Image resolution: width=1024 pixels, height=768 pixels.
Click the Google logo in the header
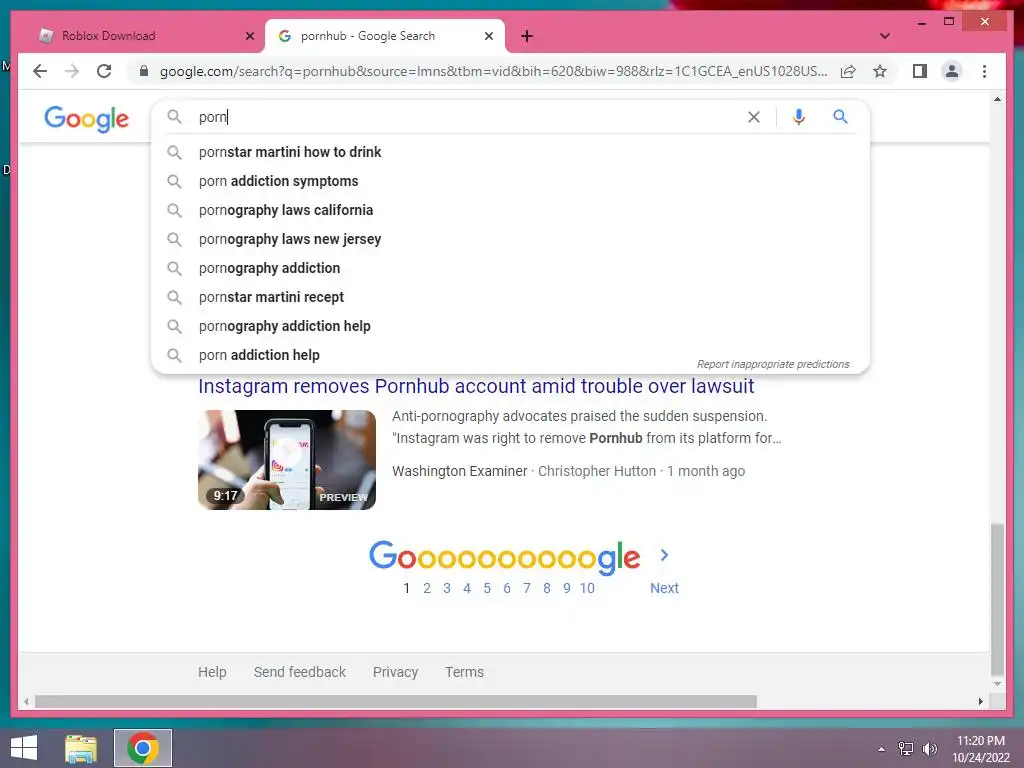(x=86, y=119)
